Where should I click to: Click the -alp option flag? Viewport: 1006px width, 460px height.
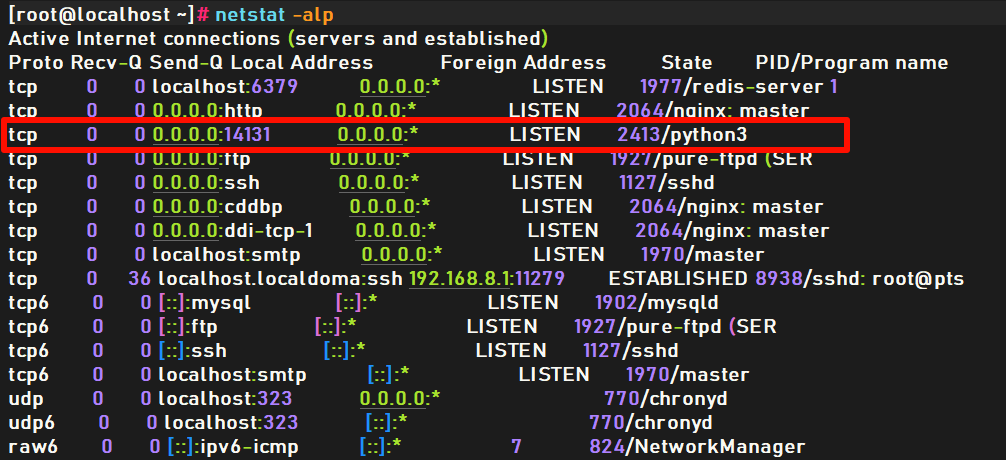(314, 14)
